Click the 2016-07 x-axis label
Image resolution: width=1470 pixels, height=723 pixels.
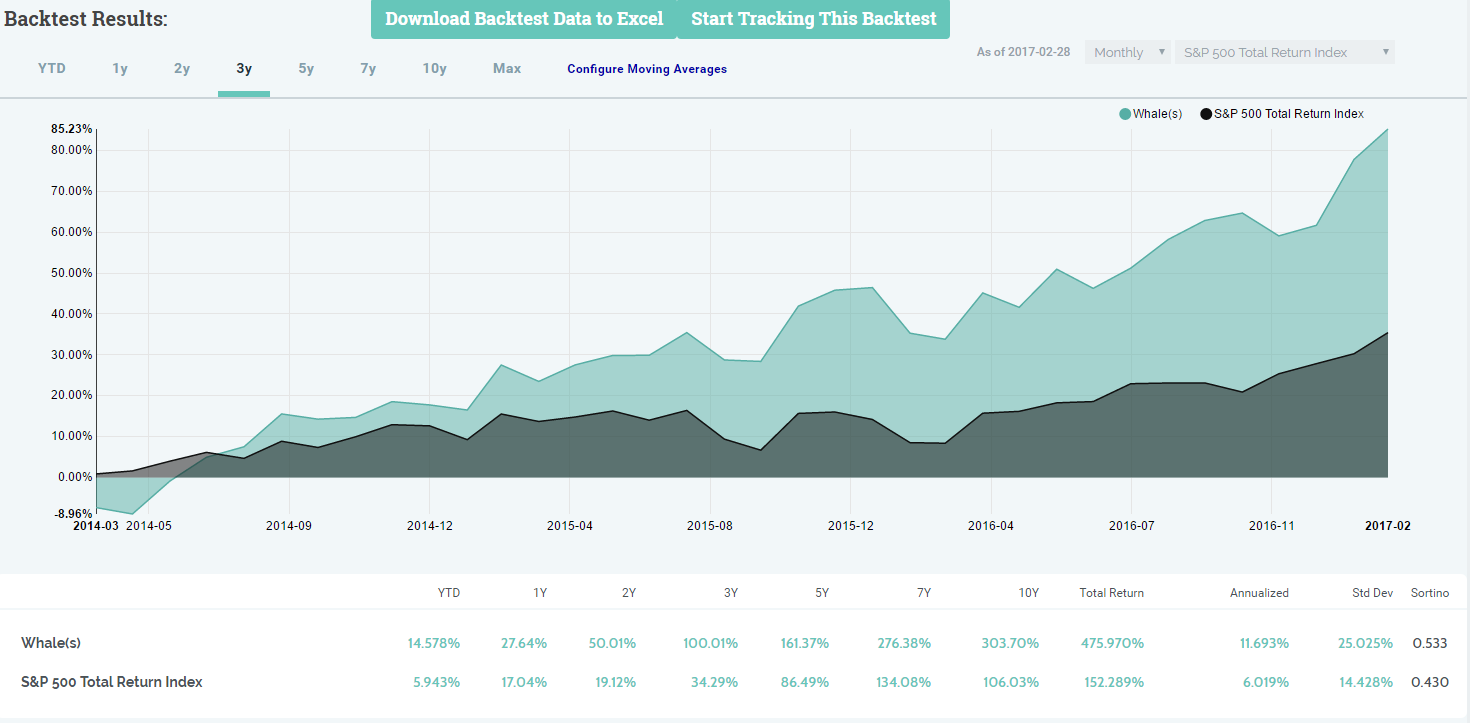pos(1131,525)
